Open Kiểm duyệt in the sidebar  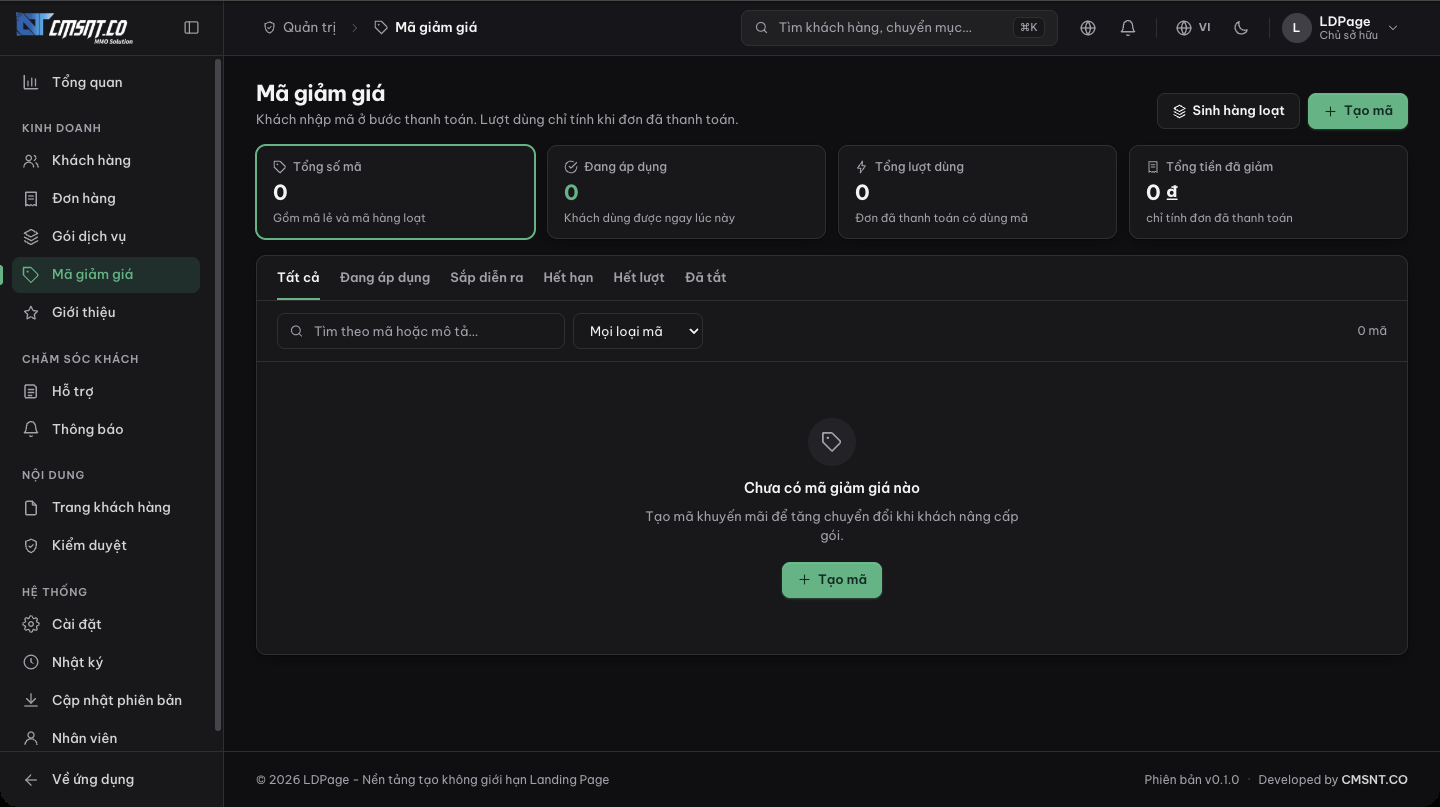pyautogui.click(x=106, y=545)
